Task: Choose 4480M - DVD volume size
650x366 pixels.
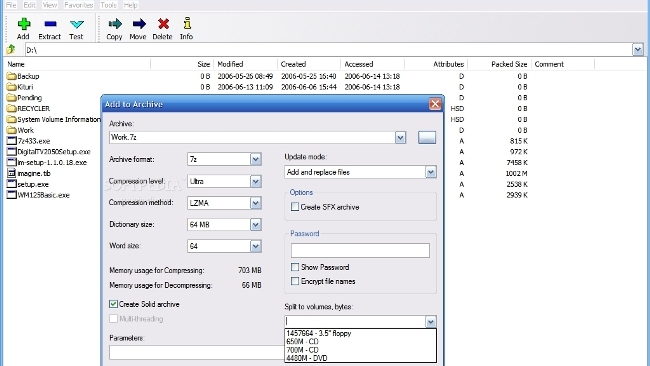Action: coord(360,358)
